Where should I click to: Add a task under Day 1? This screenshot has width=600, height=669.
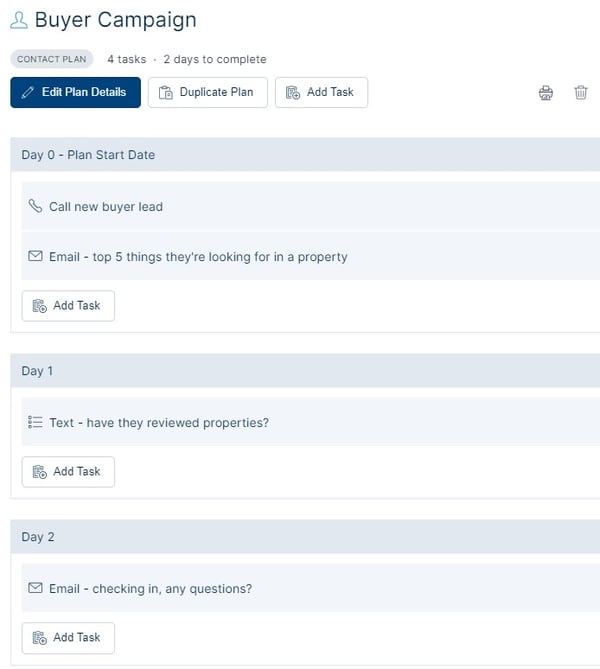68,472
